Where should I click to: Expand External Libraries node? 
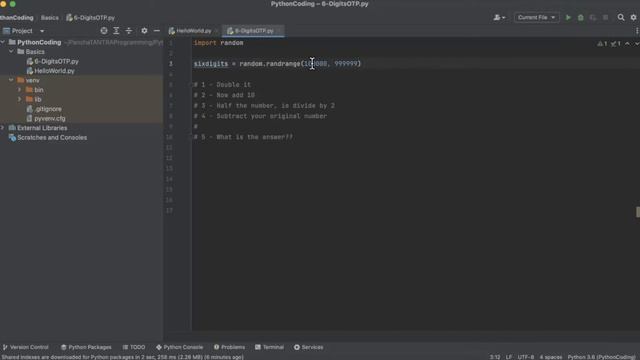point(3,128)
